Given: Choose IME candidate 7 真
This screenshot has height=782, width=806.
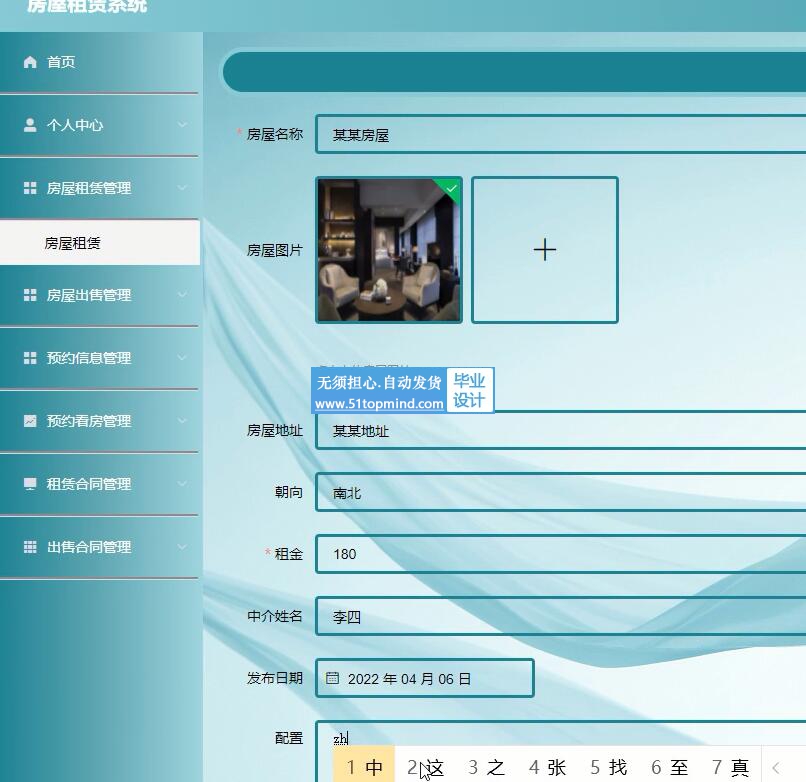Looking at the screenshot, I should point(730,767).
